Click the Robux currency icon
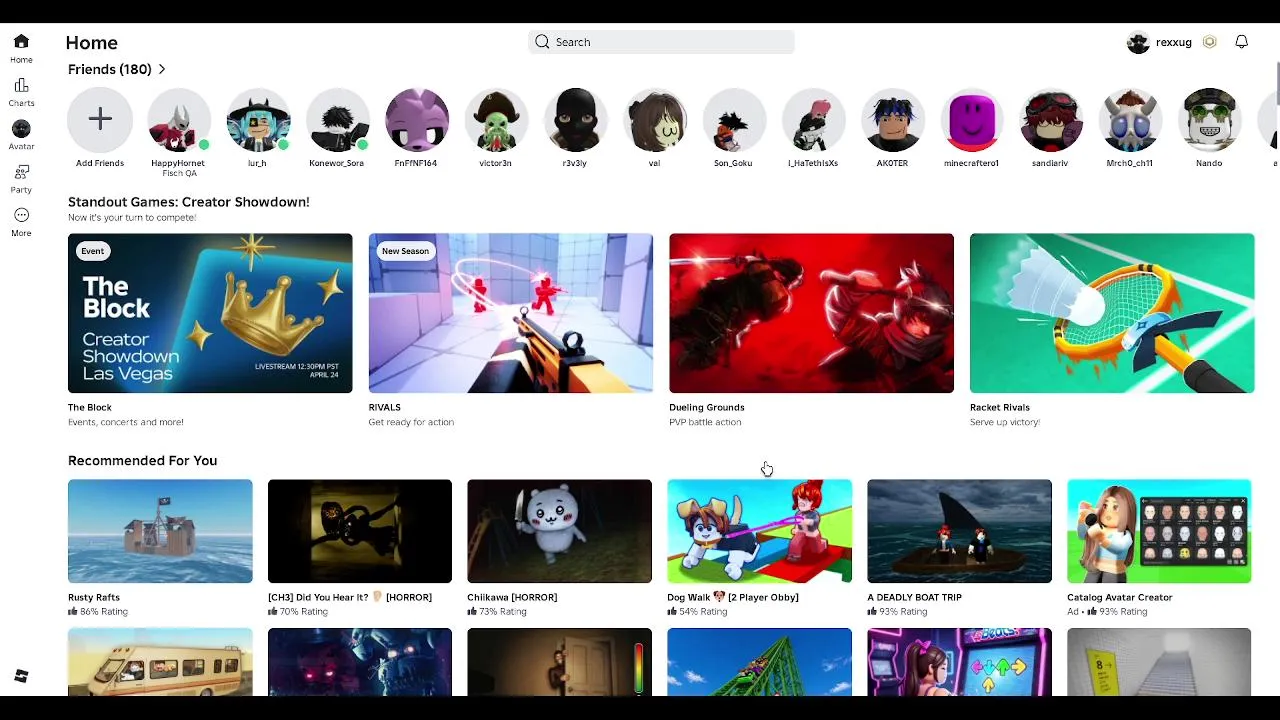This screenshot has width=1280, height=720. tap(1210, 42)
